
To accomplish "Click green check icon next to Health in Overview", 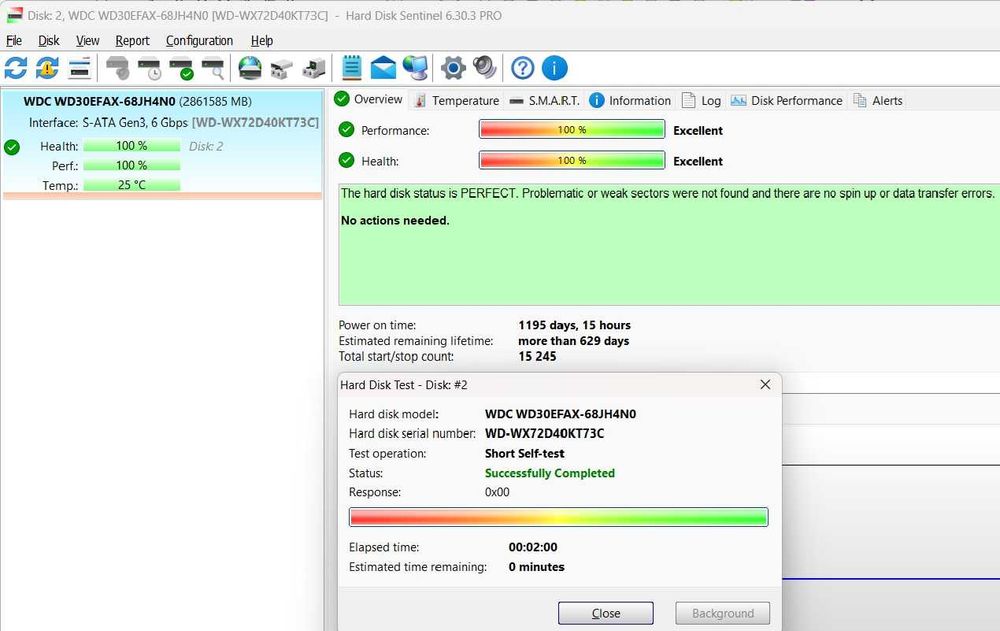I will 346,161.
